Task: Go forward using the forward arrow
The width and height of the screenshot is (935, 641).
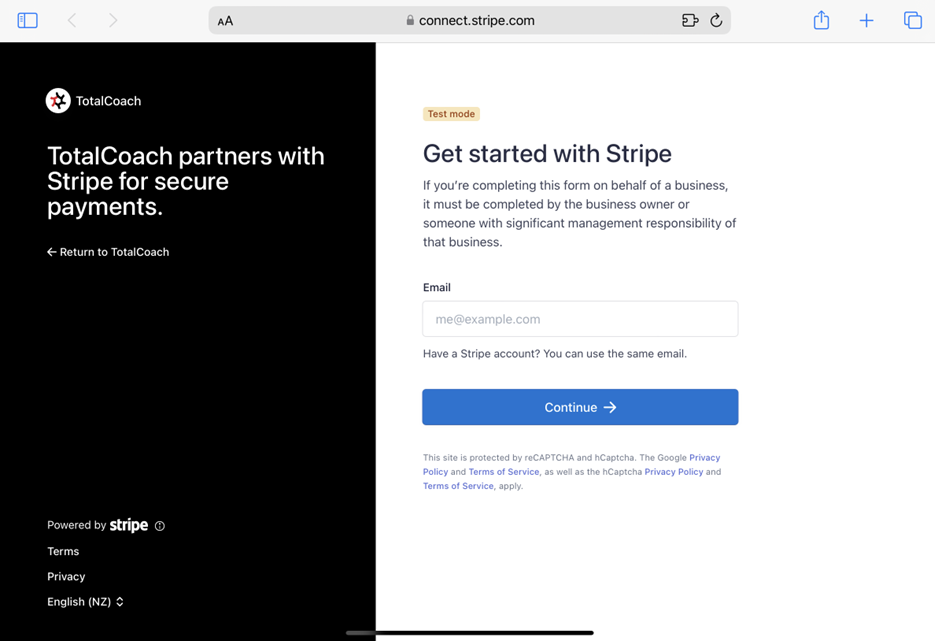Action: point(113,20)
